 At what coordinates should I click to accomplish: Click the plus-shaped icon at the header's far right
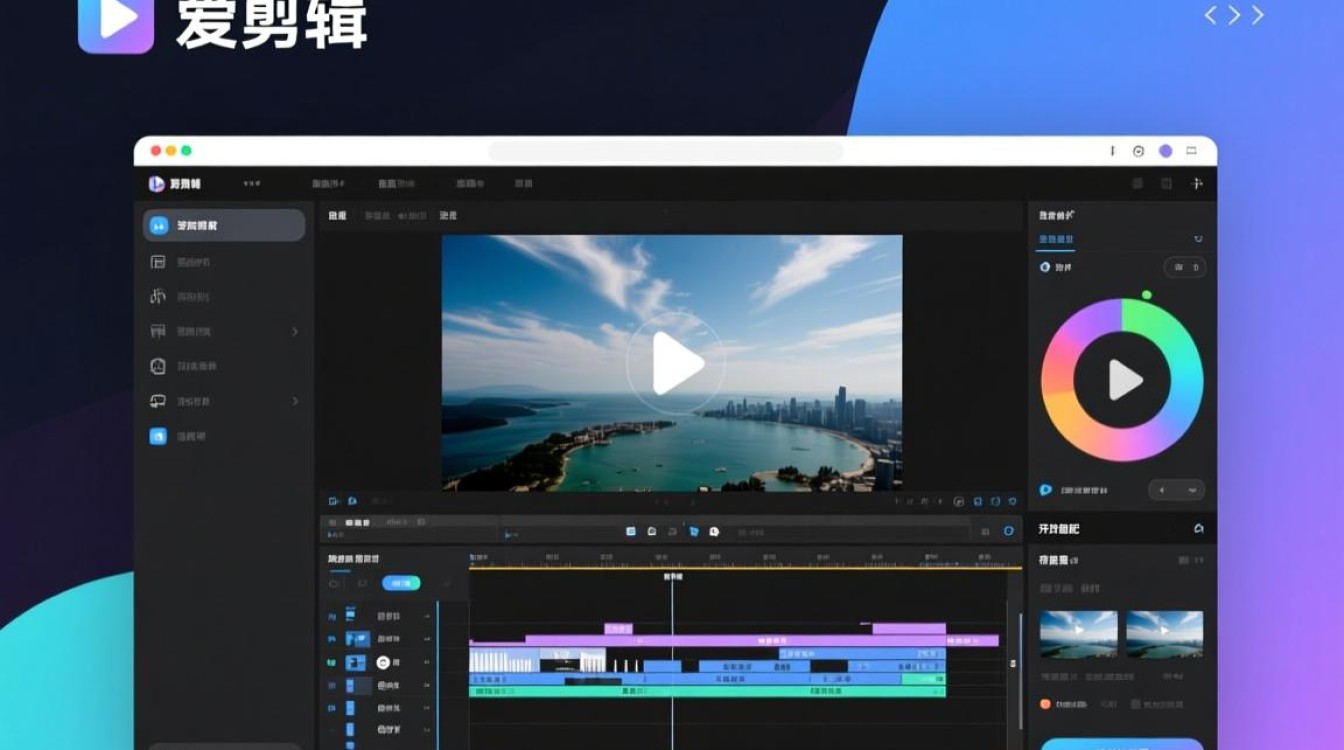click(x=1196, y=184)
